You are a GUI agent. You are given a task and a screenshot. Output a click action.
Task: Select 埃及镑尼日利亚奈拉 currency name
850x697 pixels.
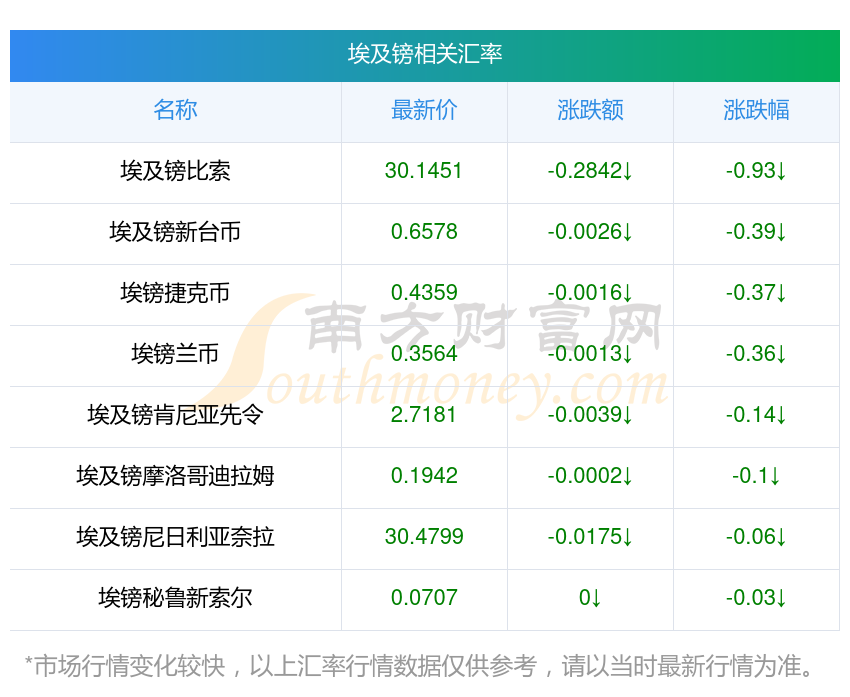tap(175, 537)
